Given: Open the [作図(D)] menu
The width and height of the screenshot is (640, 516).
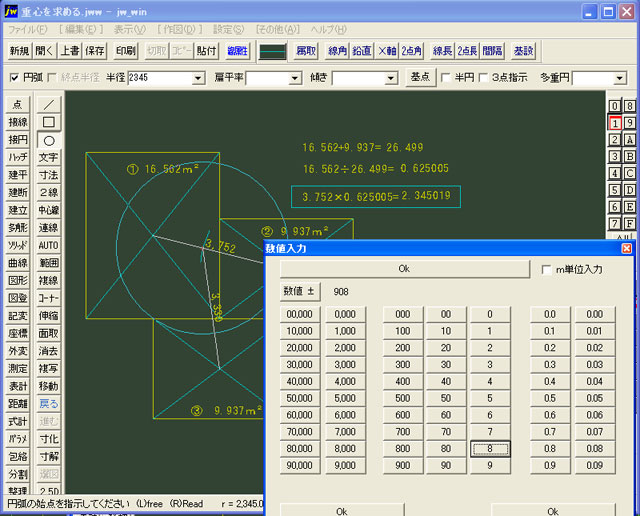Looking at the screenshot, I should coord(180,29).
